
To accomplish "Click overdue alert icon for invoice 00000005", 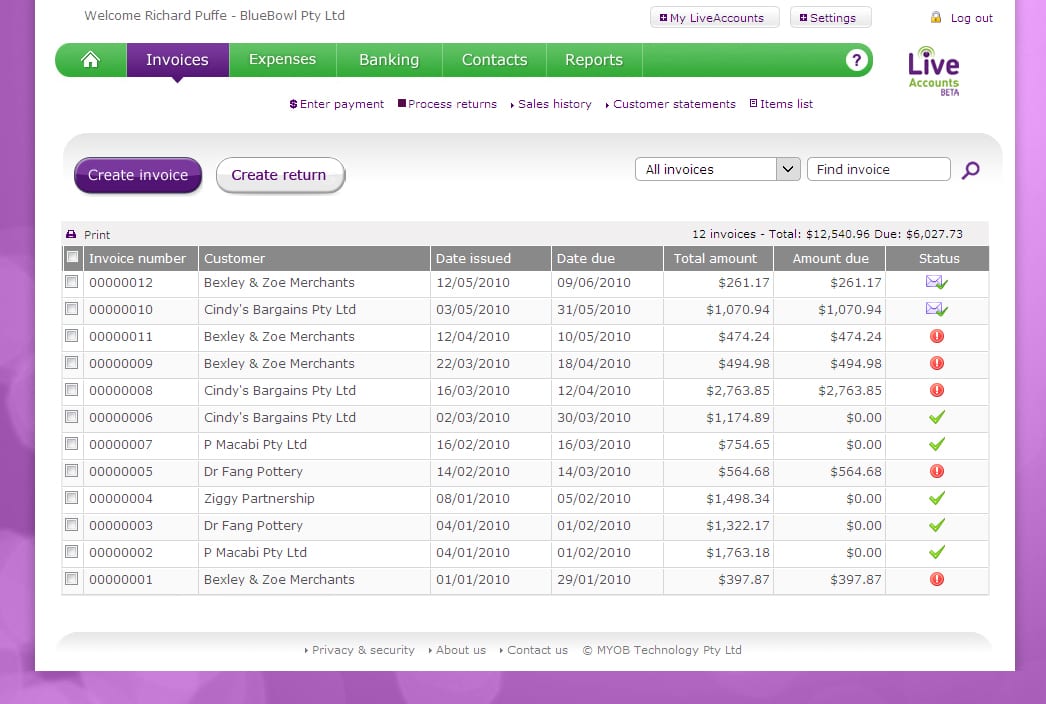I will click(x=937, y=471).
